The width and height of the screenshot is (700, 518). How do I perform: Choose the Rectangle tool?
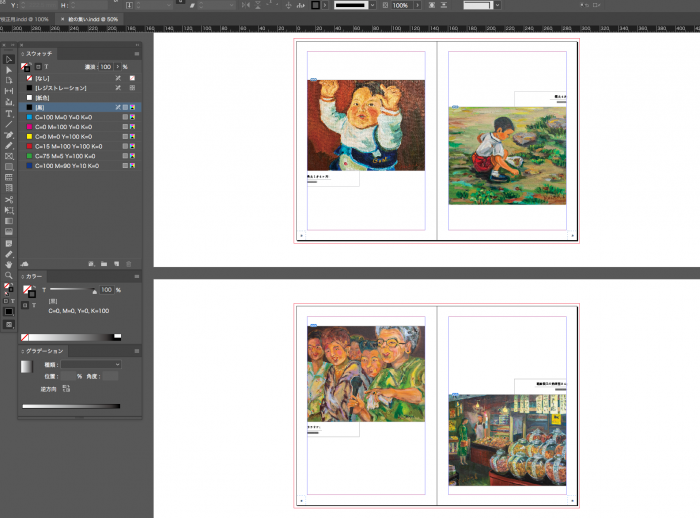tap(8, 167)
